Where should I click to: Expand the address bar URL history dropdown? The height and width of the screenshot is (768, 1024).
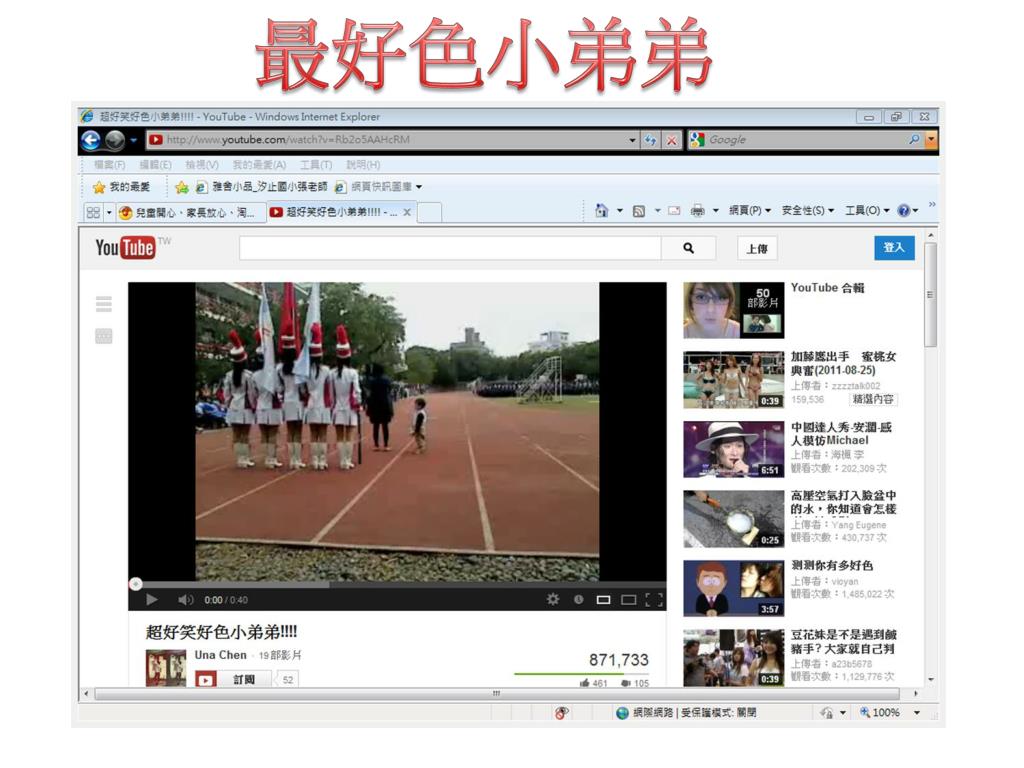[x=632, y=140]
